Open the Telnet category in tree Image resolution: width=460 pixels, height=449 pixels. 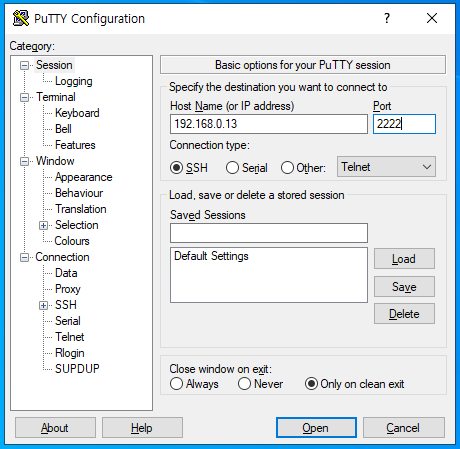point(70,337)
